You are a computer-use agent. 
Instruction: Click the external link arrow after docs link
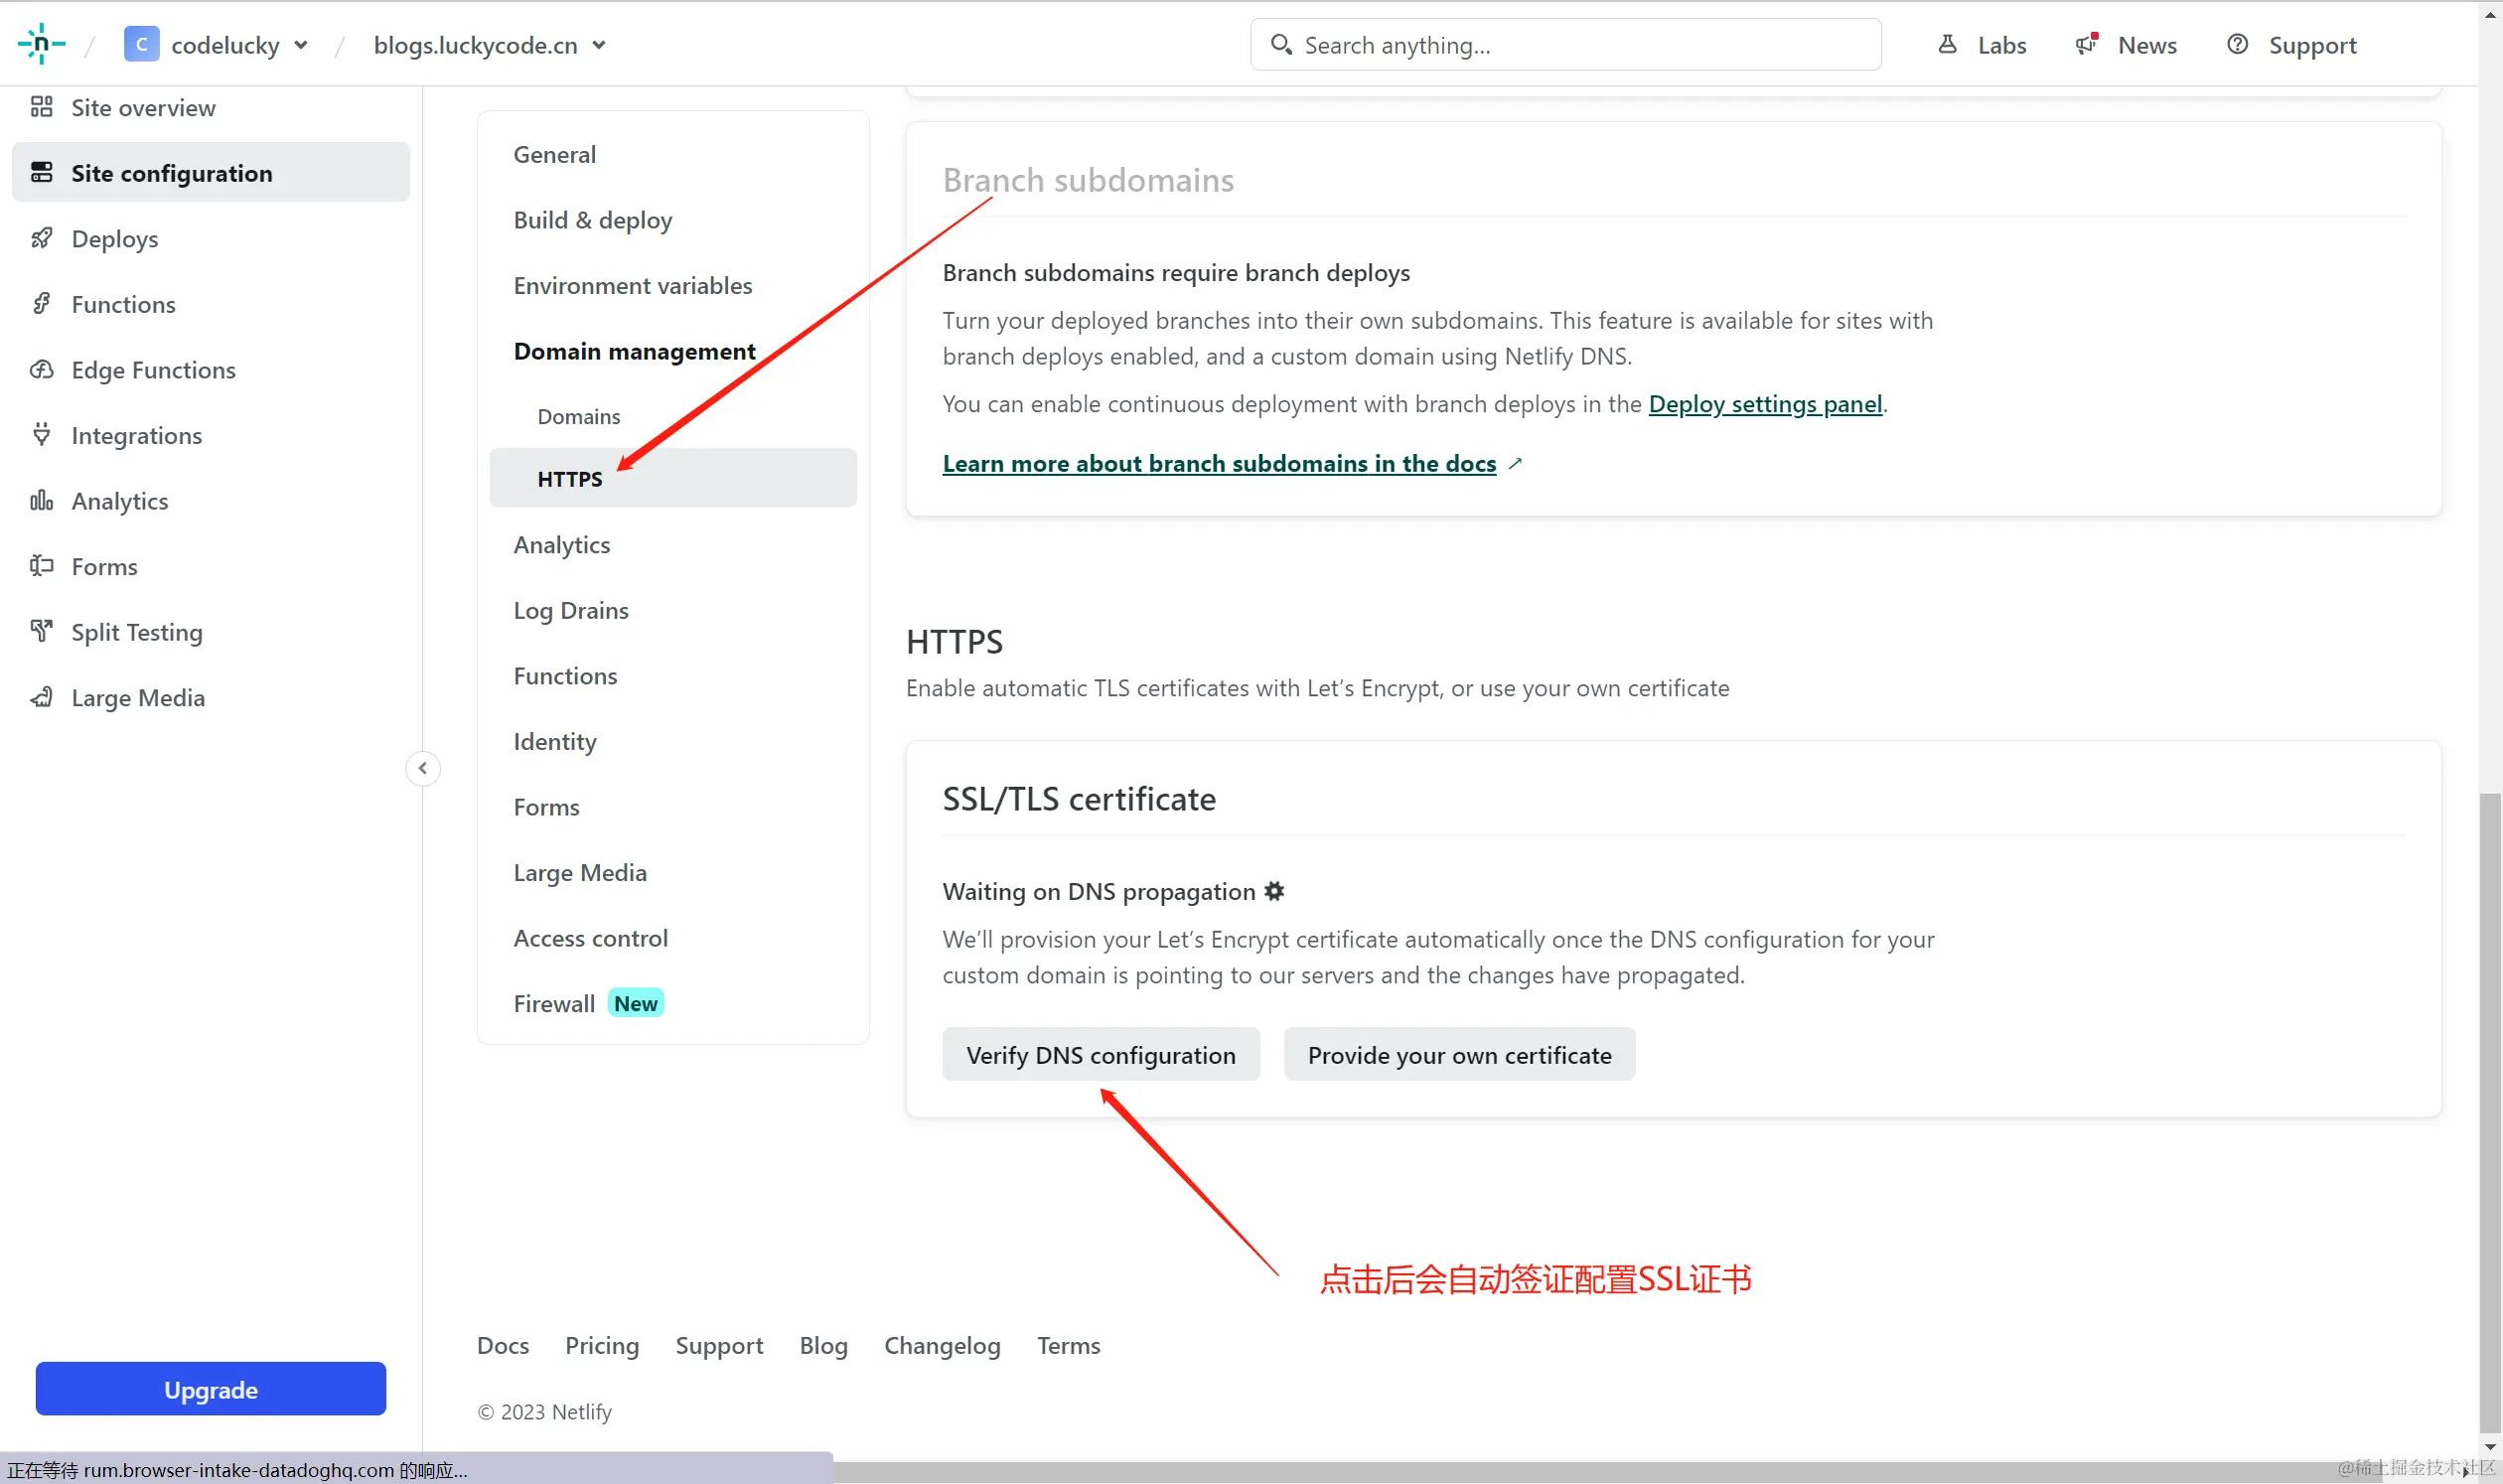point(1515,463)
